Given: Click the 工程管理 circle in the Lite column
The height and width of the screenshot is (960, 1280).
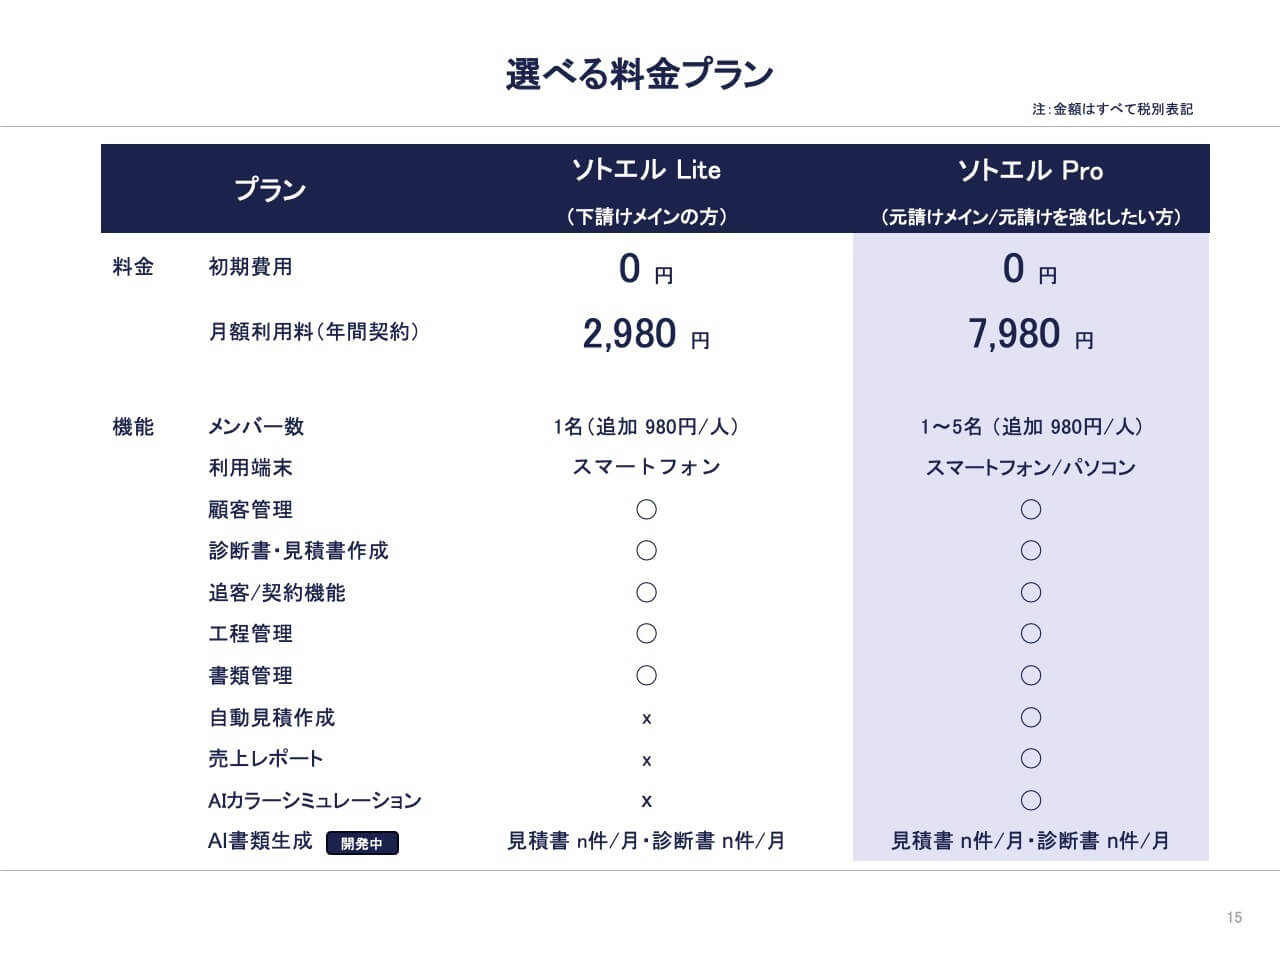Looking at the screenshot, I should pos(646,634).
